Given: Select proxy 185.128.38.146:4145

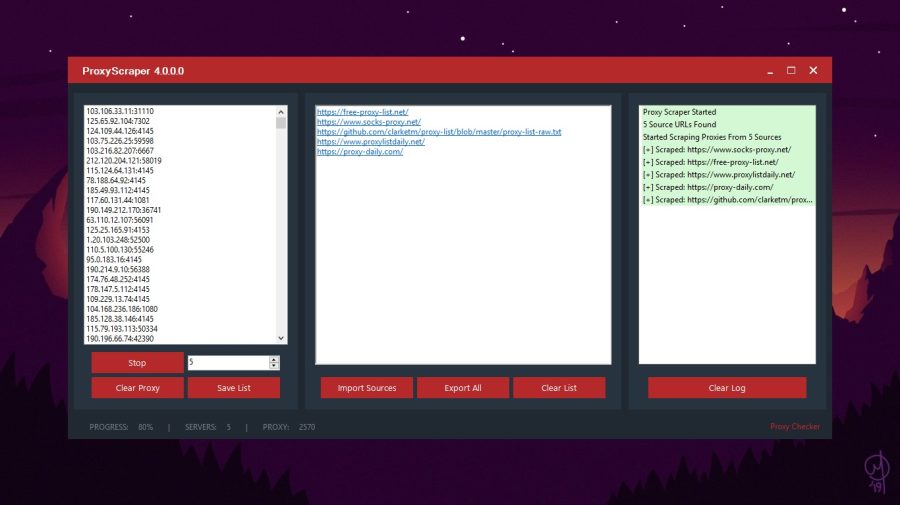Looking at the screenshot, I should point(119,318).
